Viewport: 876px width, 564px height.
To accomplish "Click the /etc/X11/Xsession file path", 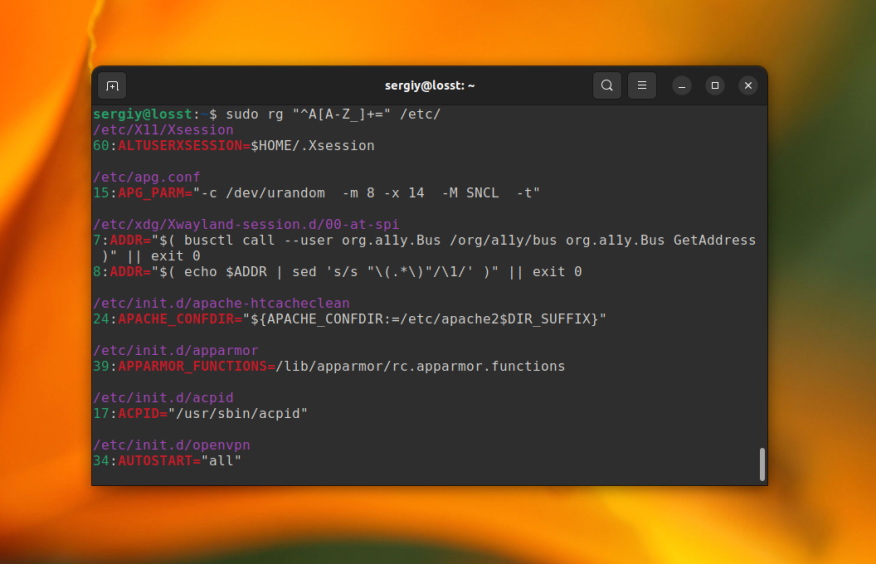I will pyautogui.click(x=163, y=130).
